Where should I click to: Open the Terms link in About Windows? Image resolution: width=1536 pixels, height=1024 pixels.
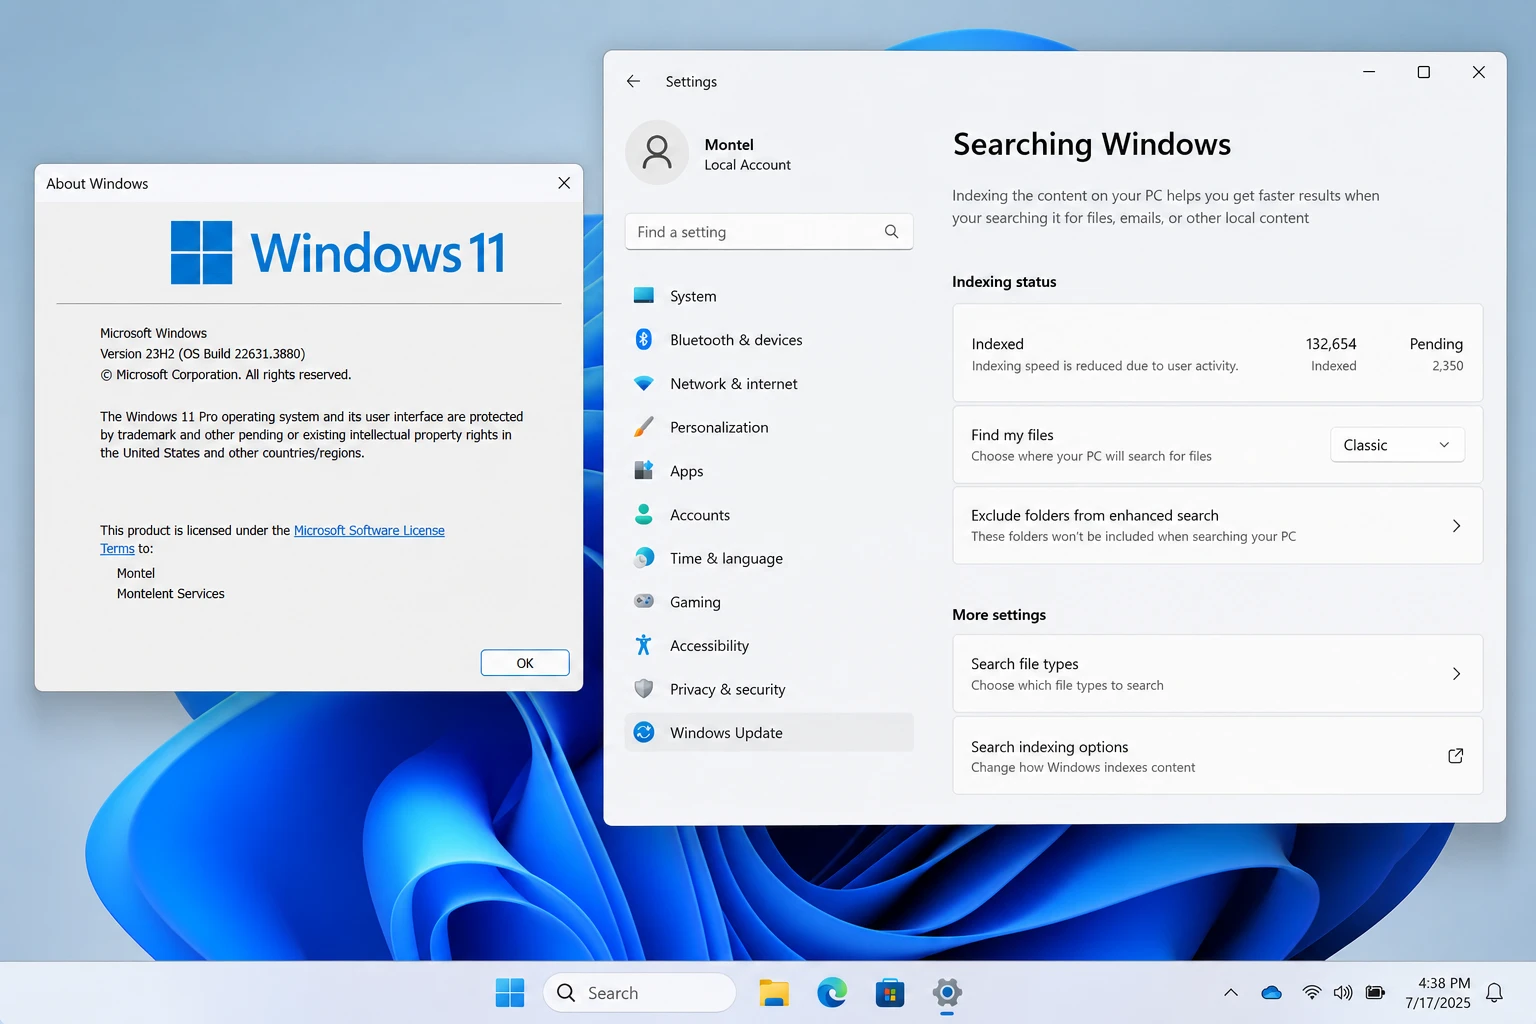point(117,548)
